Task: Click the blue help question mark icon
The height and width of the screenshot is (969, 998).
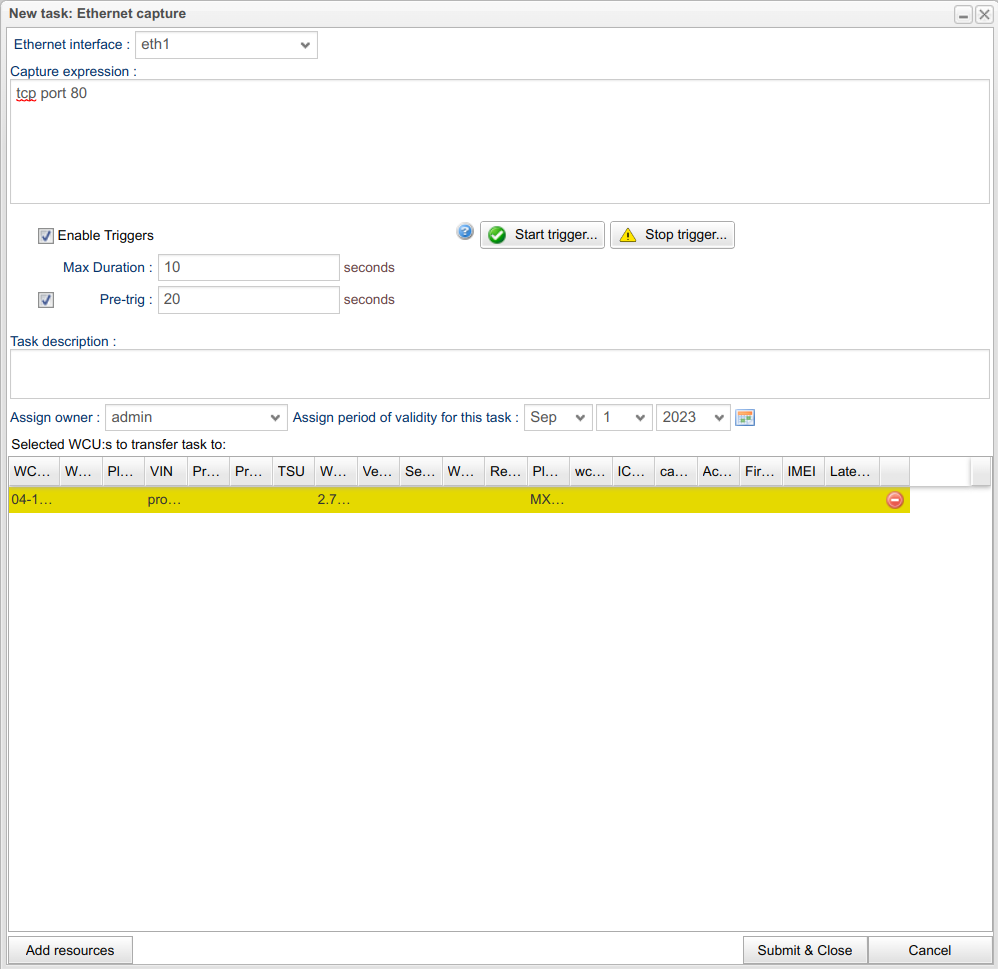Action: point(465,232)
